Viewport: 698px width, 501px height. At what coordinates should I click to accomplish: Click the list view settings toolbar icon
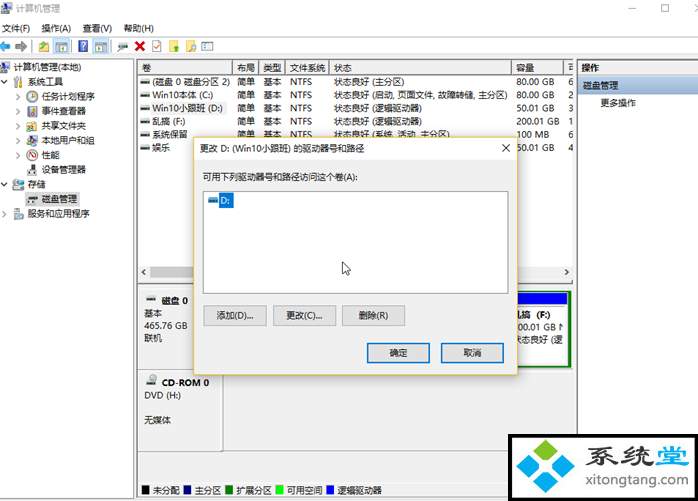207,46
